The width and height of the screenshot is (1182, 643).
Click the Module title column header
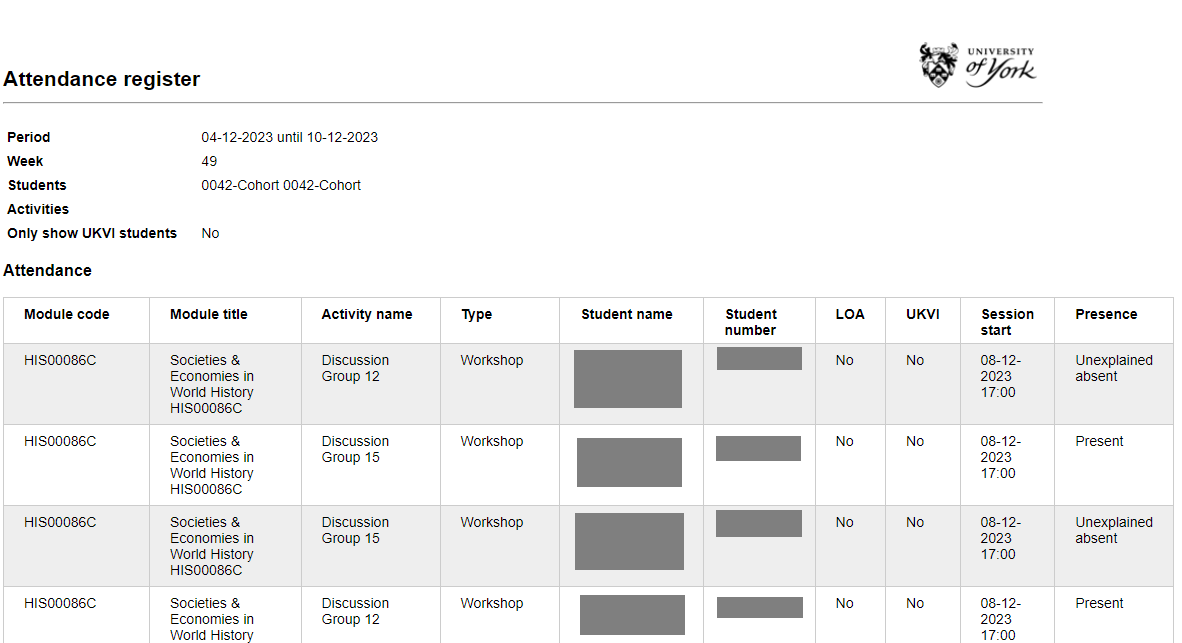208,314
